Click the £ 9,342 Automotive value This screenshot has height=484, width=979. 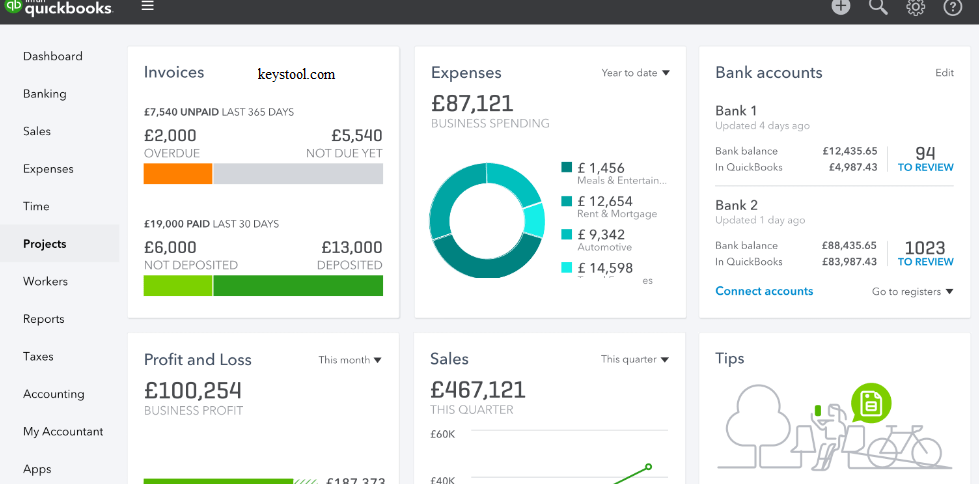click(601, 234)
